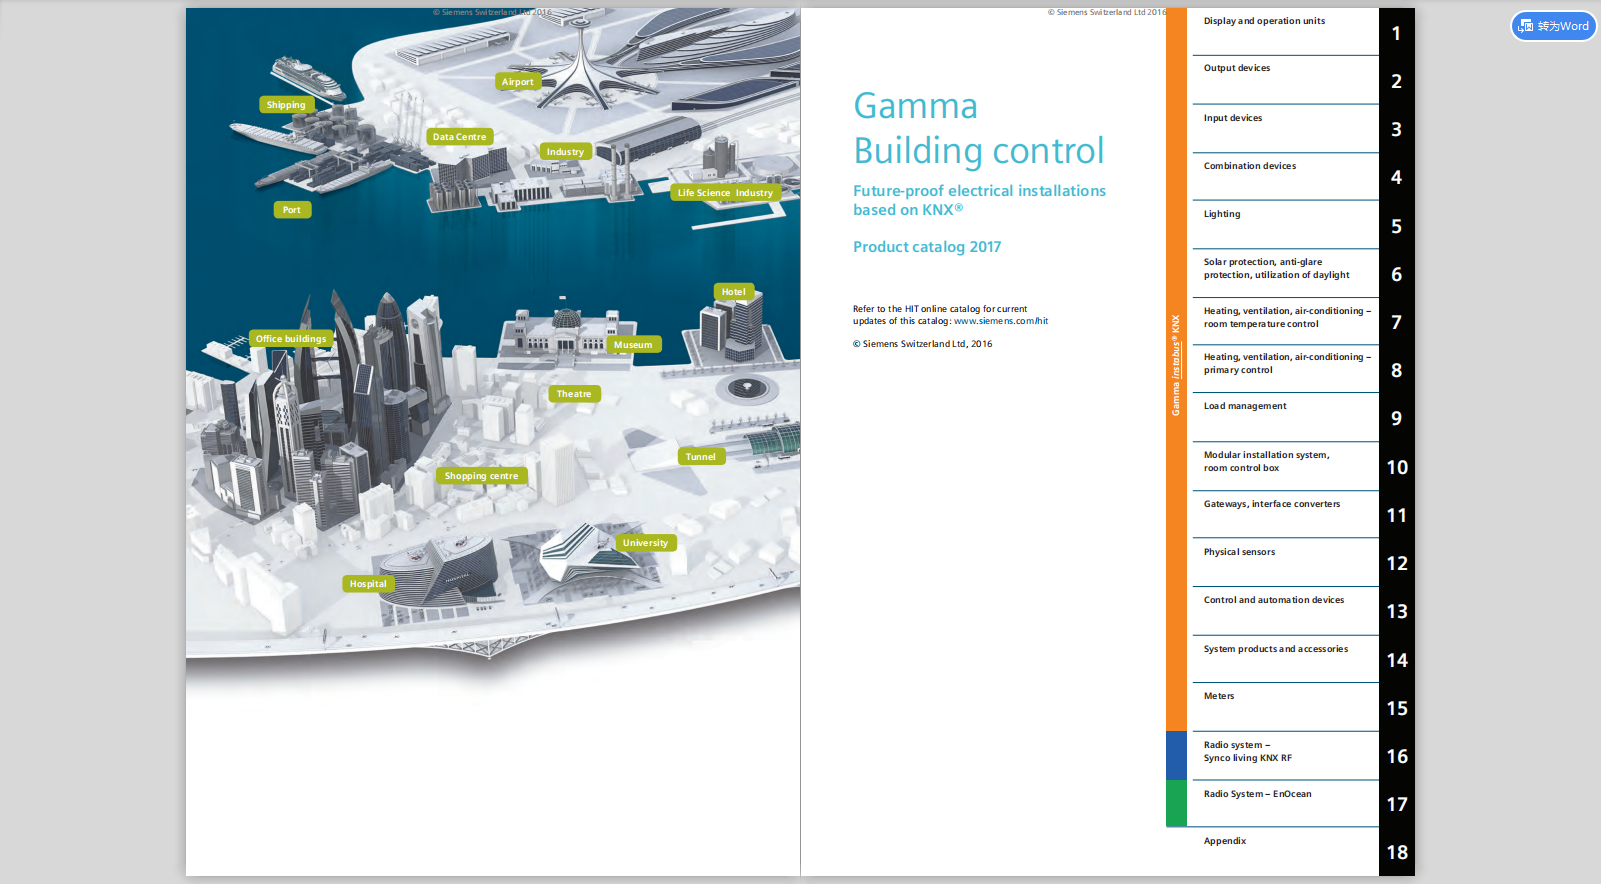Click the Shipping label on cityscape
The image size is (1601, 884).
point(286,105)
